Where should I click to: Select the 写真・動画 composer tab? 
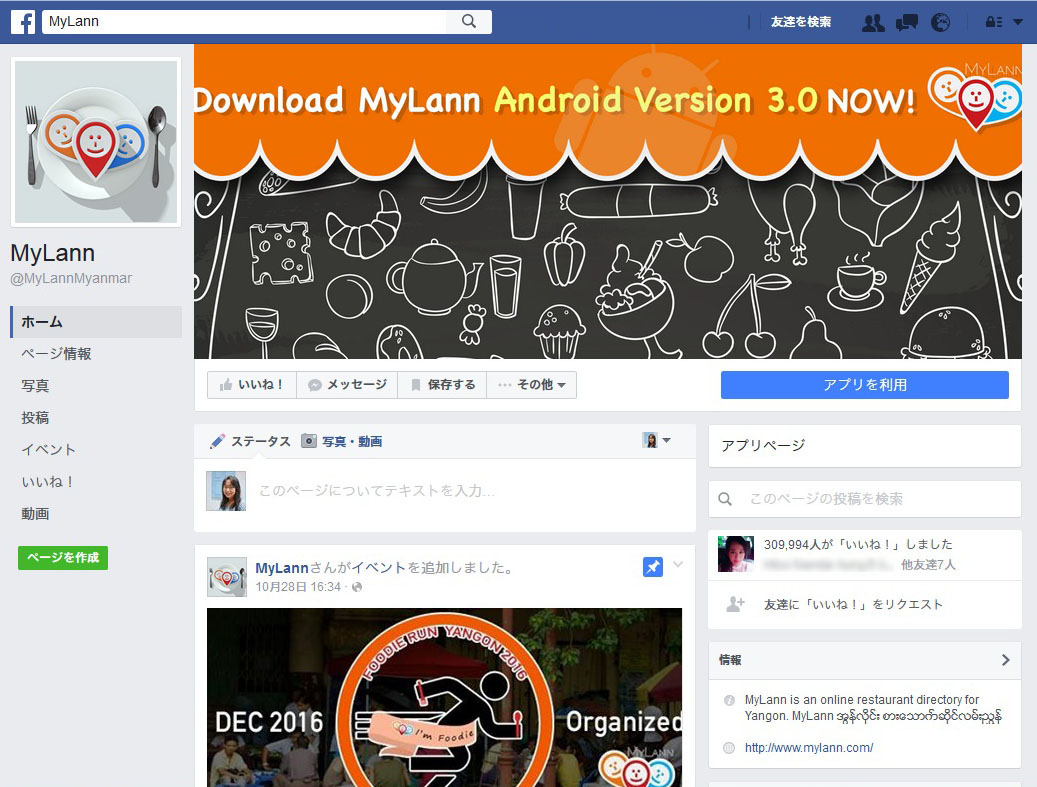click(x=342, y=441)
